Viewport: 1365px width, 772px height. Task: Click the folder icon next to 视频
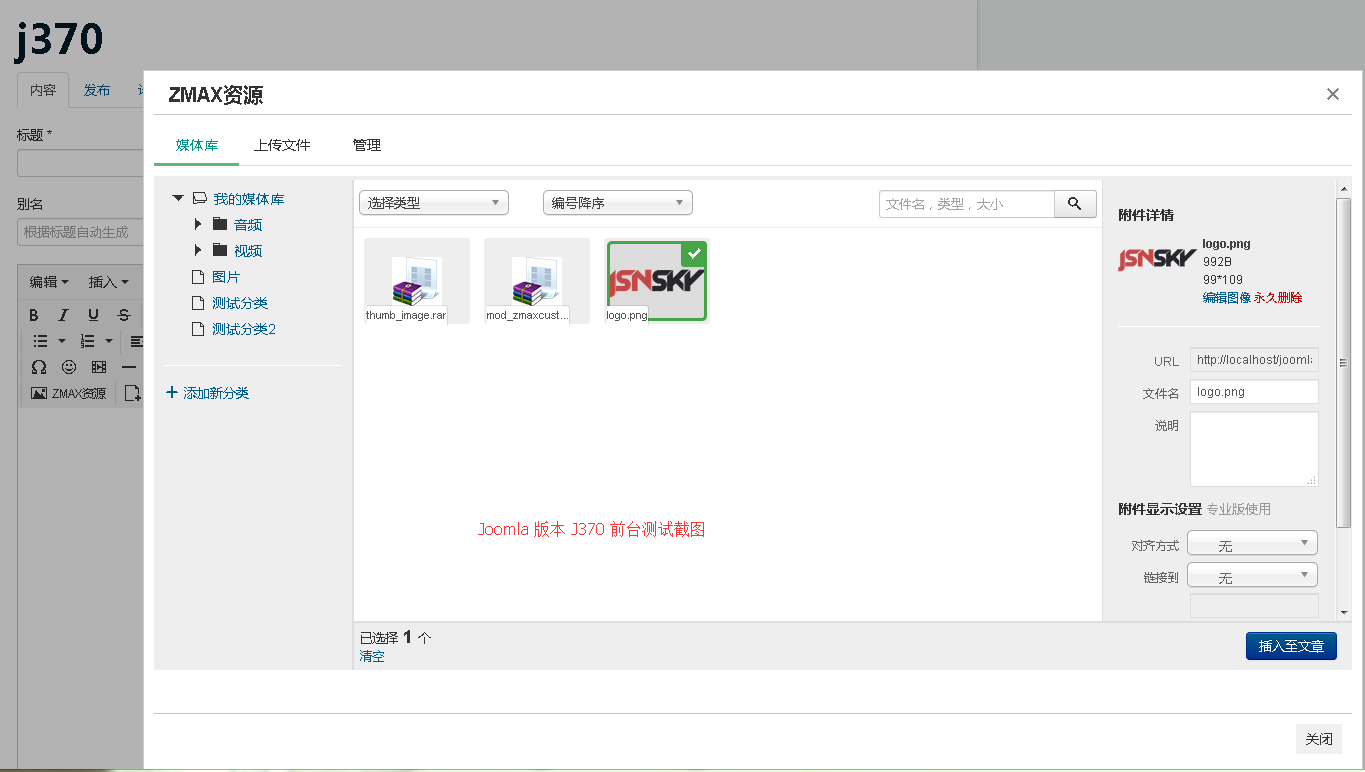coord(220,250)
